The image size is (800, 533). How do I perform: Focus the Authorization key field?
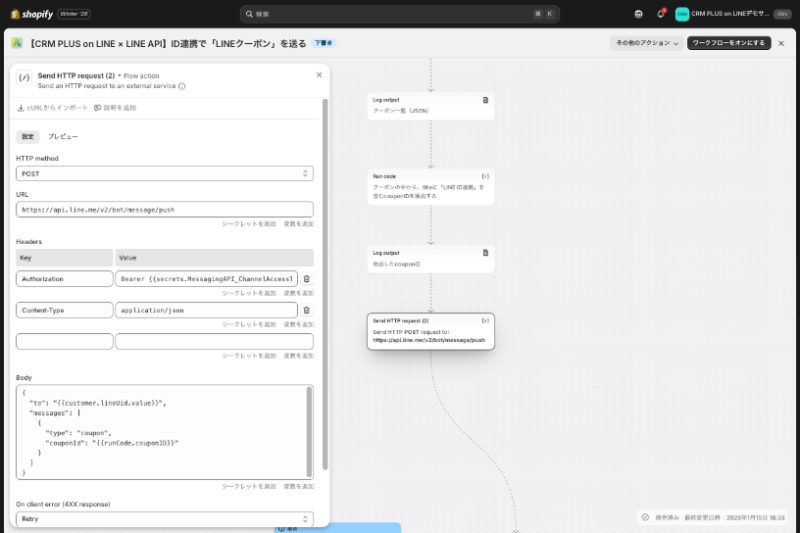tap(64, 279)
